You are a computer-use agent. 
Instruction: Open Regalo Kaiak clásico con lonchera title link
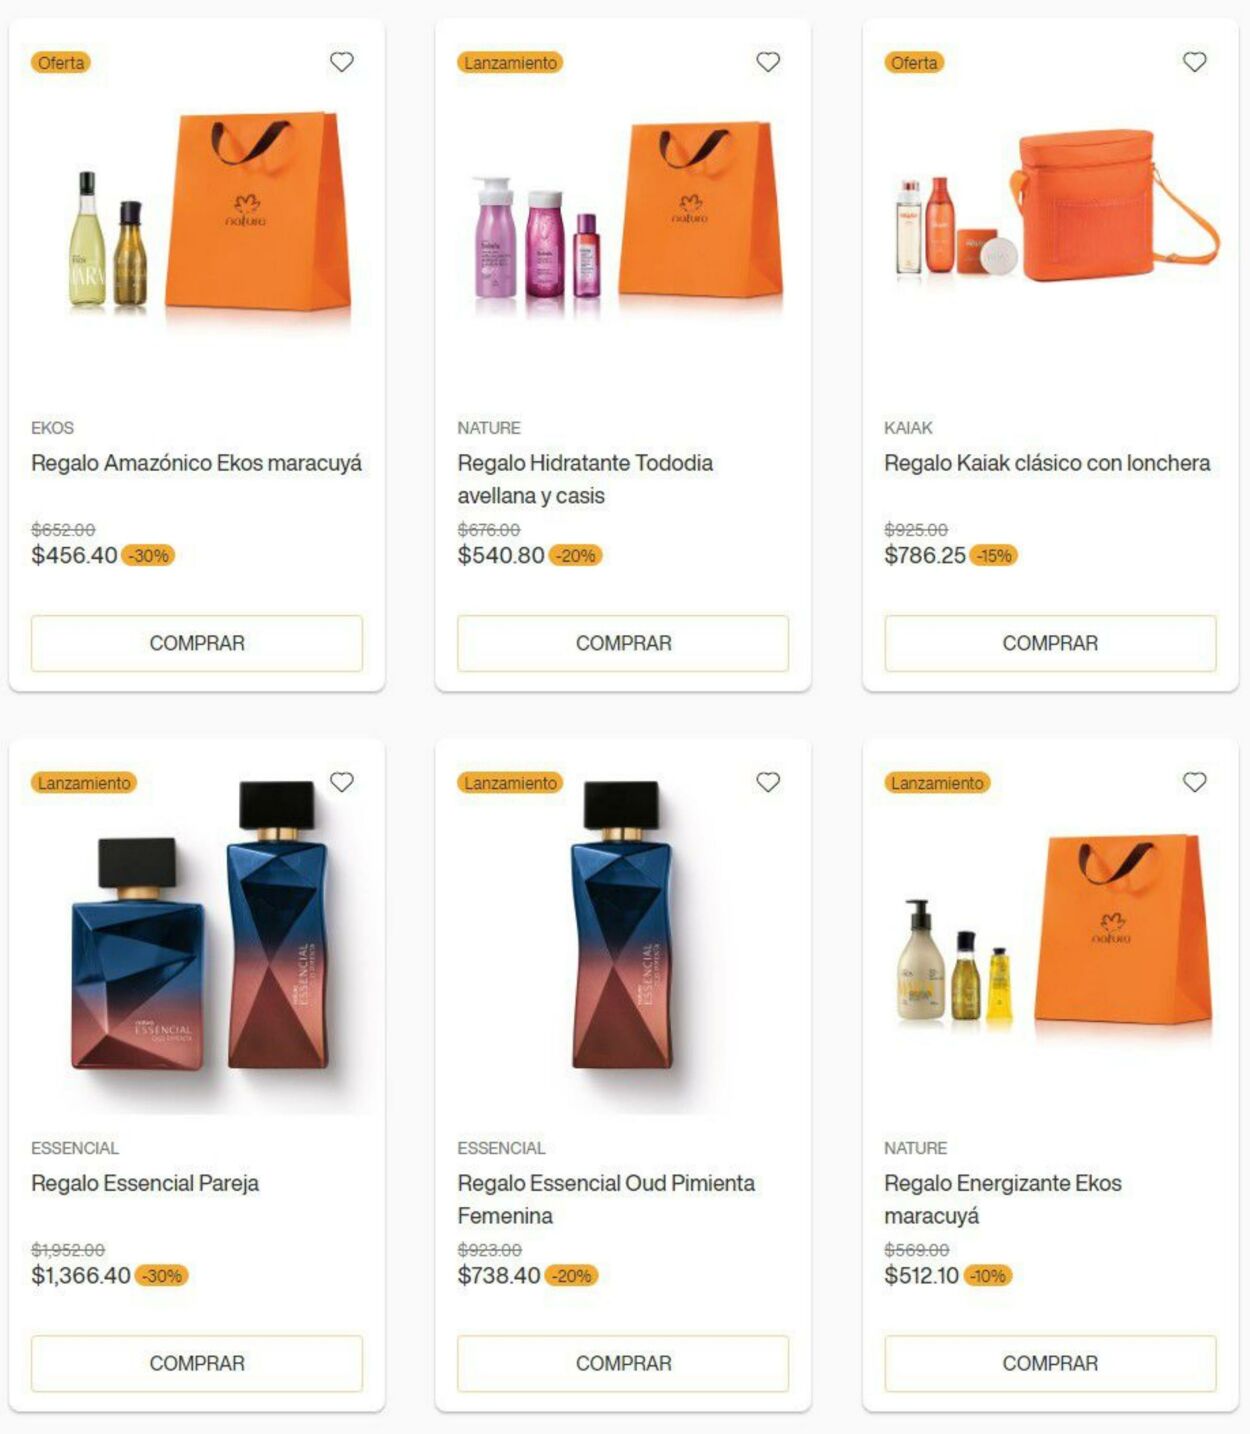point(1047,463)
